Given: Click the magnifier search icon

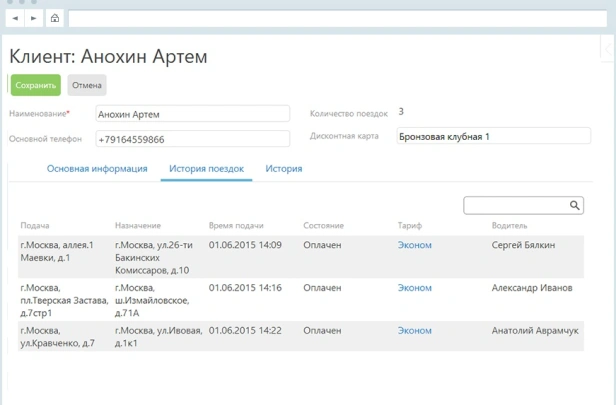Looking at the screenshot, I should pyautogui.click(x=575, y=205).
